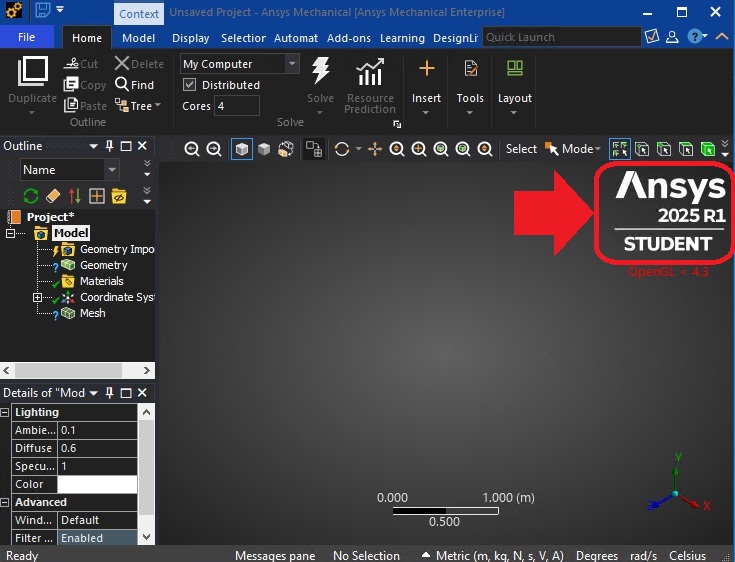The height and width of the screenshot is (562, 735).
Task: Run Solve with the lightning bolt icon
Action: (321, 71)
